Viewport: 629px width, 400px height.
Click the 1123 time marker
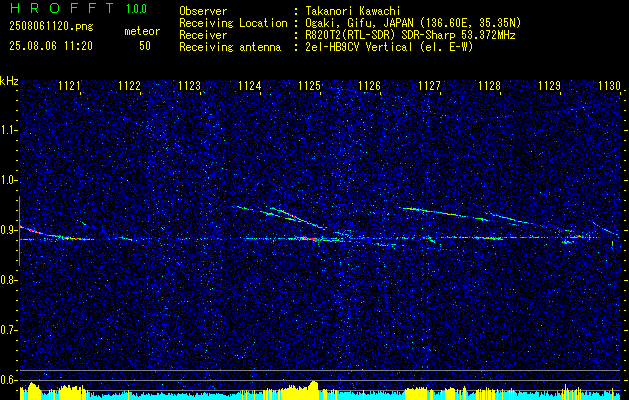(x=189, y=85)
